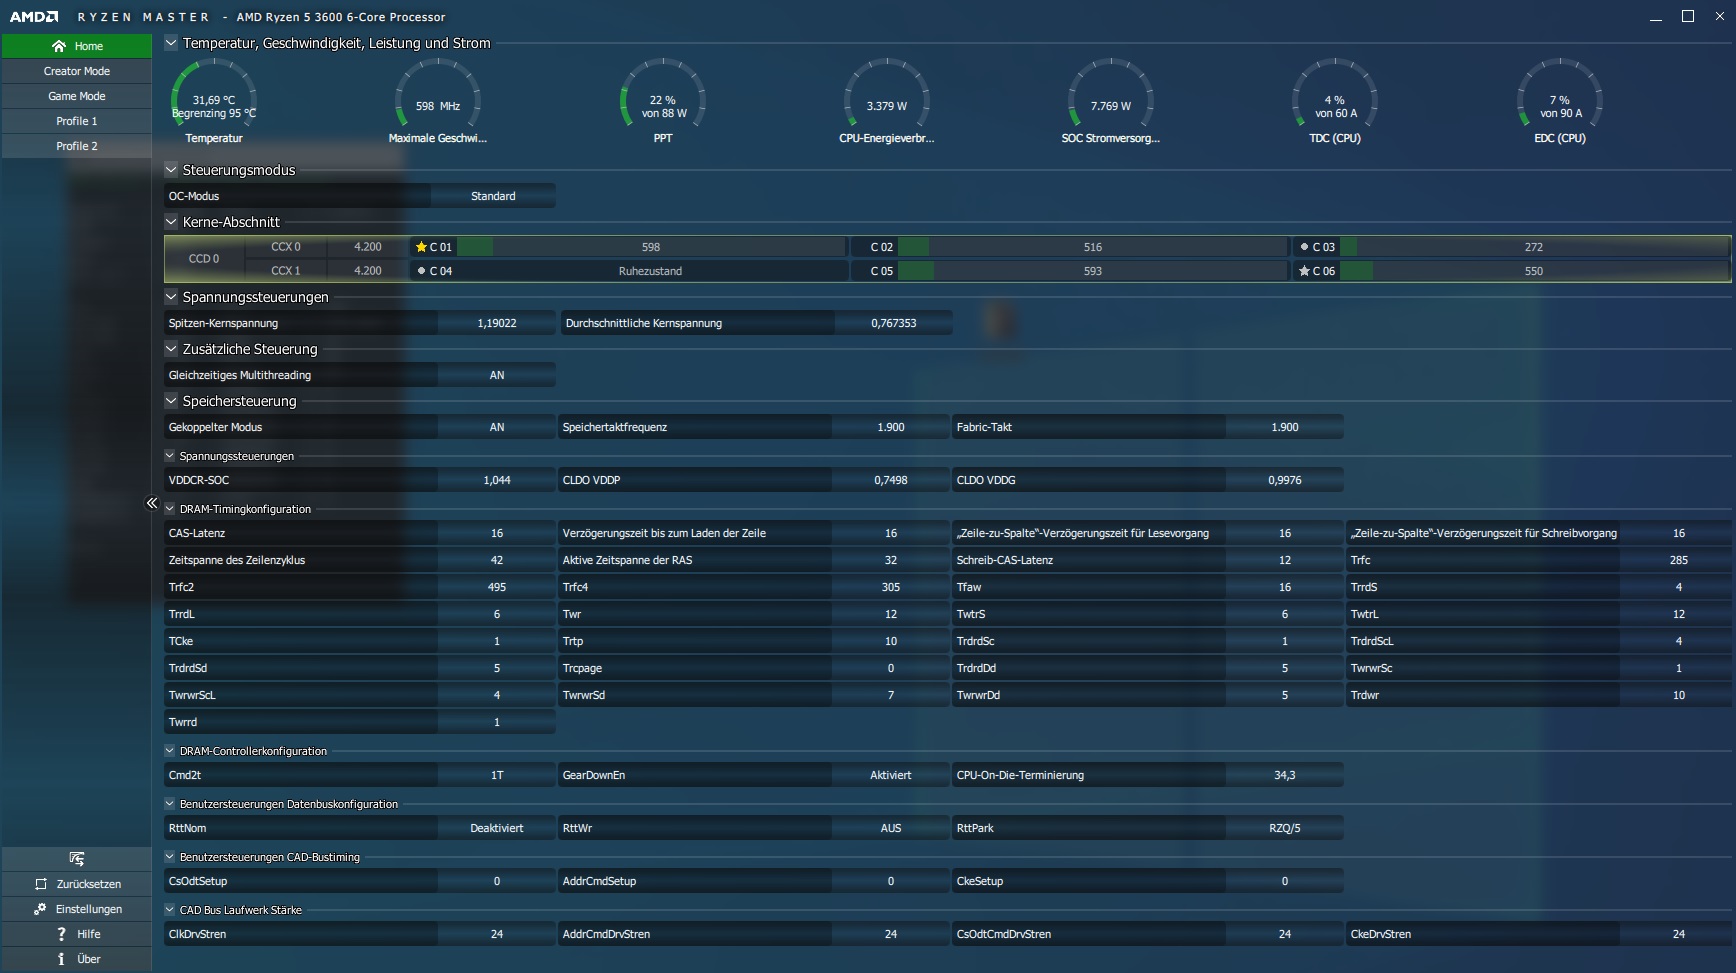The height and width of the screenshot is (973, 1736).
Task: Collapse the Spannungssteuerungen main section
Action: click(x=171, y=297)
